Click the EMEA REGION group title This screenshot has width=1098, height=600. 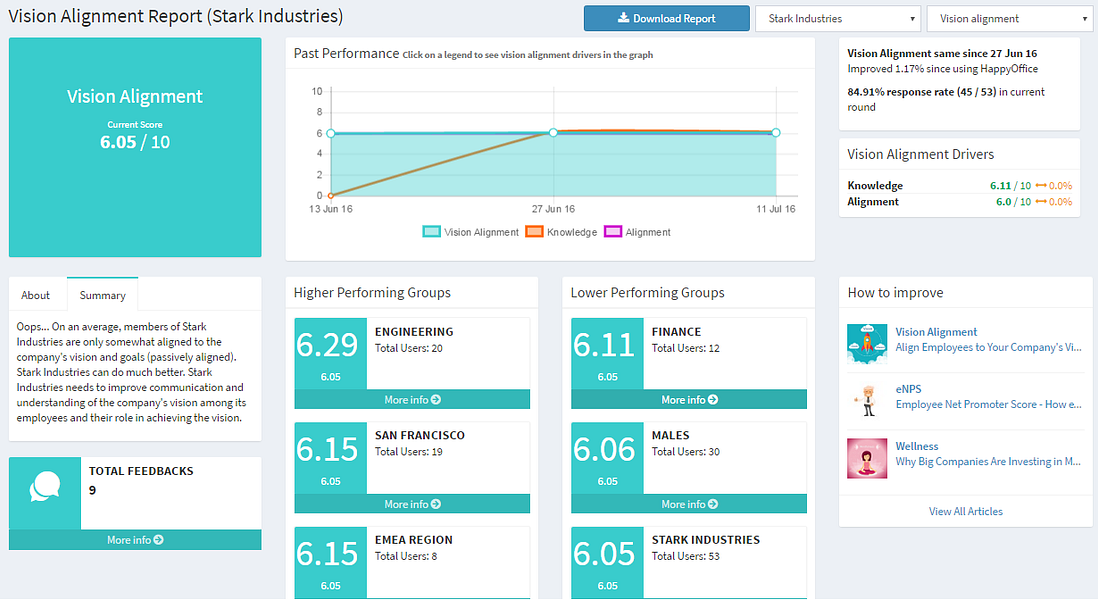click(413, 540)
